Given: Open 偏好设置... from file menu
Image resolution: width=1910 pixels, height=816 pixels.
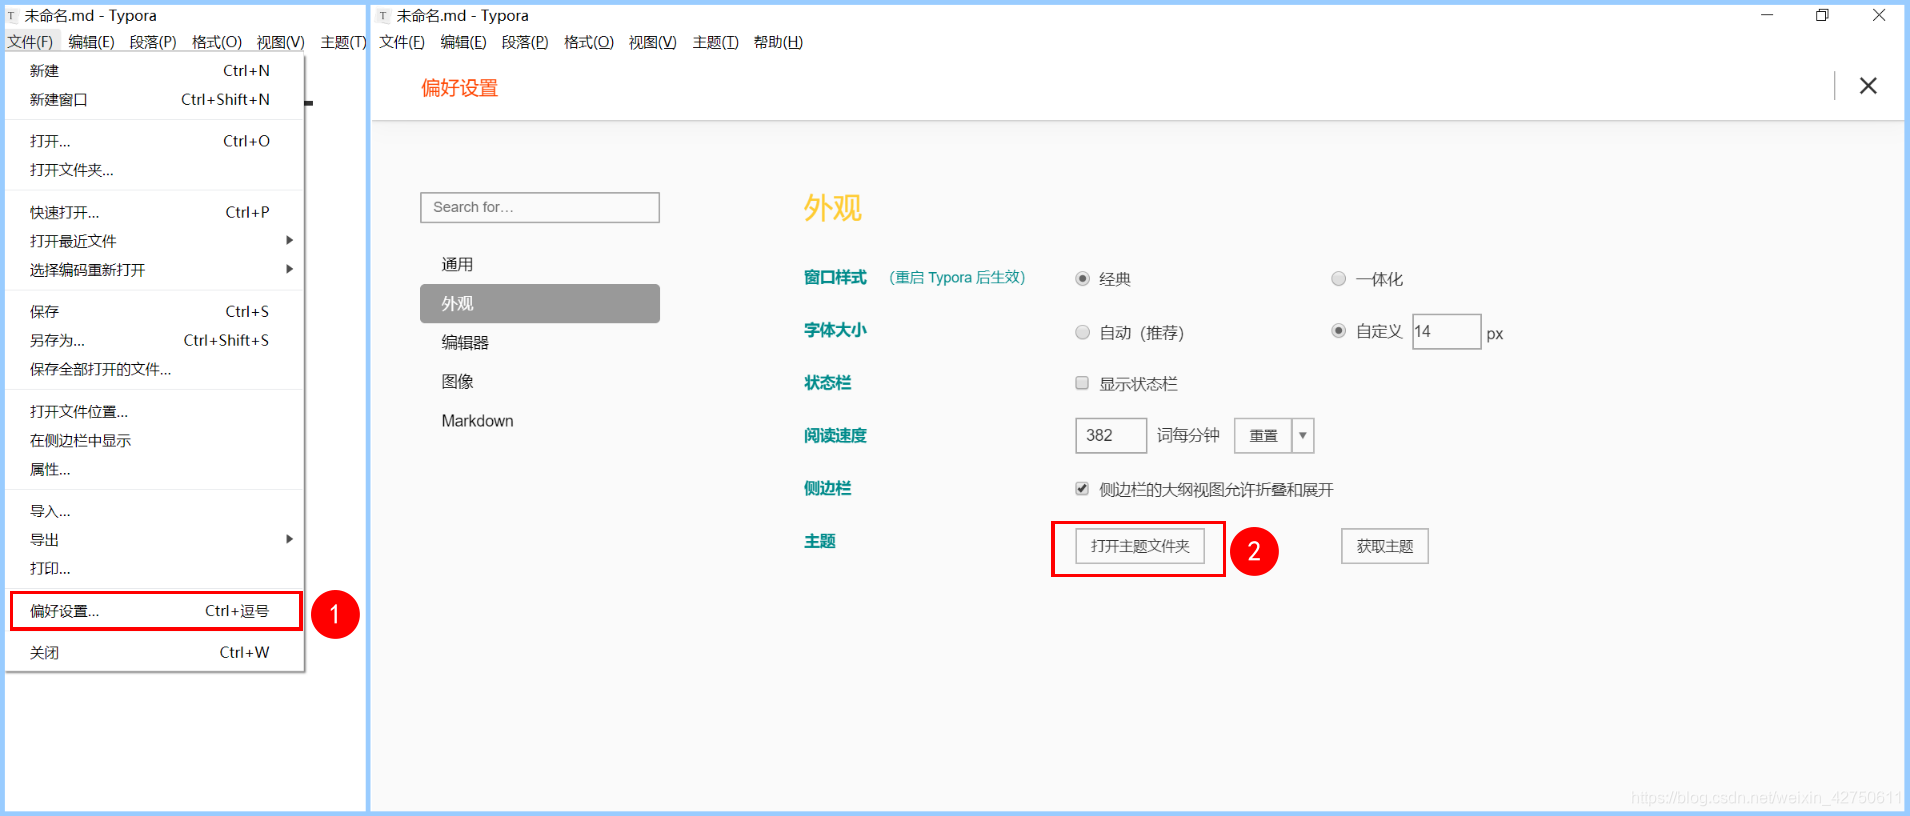Looking at the screenshot, I should coord(154,611).
